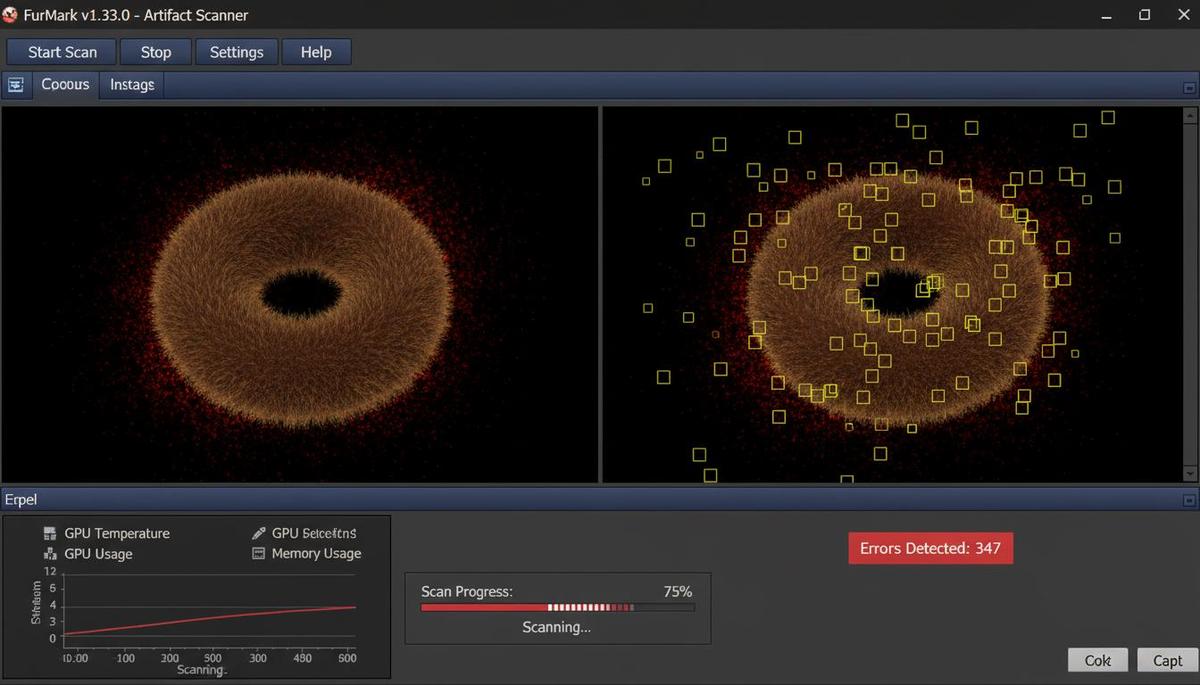Screen dimensions: 1200x685
Task: Switch to the Cooous tab
Action: coord(65,85)
